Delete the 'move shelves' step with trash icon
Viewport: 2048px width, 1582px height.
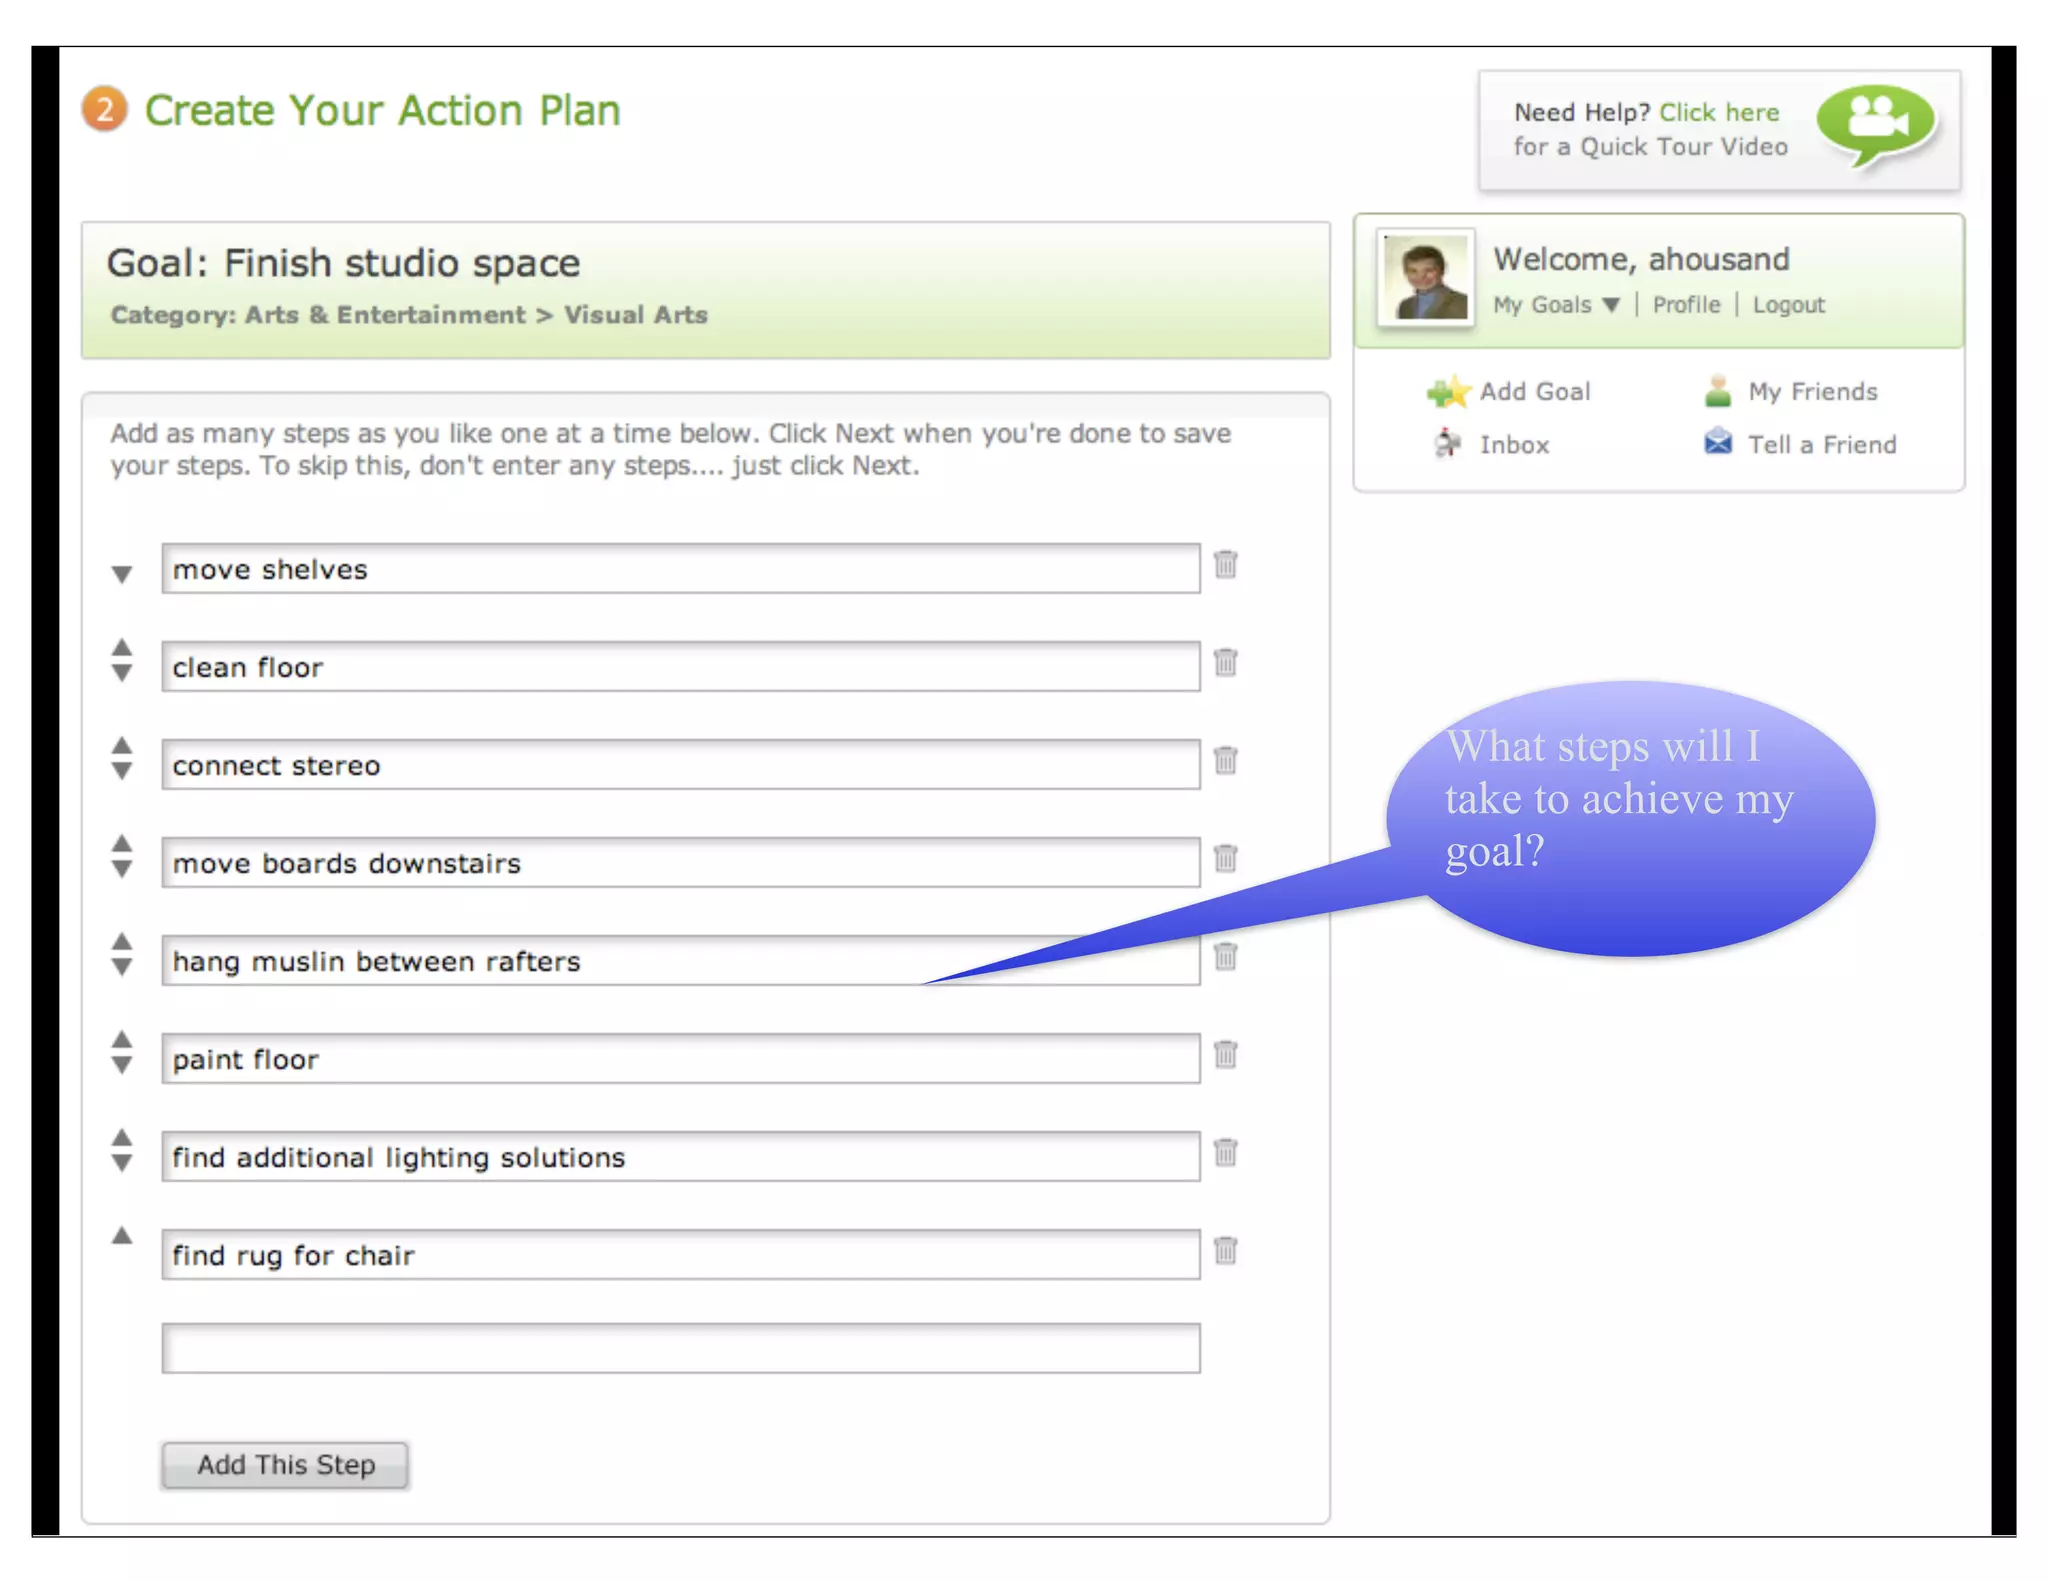tap(1225, 565)
